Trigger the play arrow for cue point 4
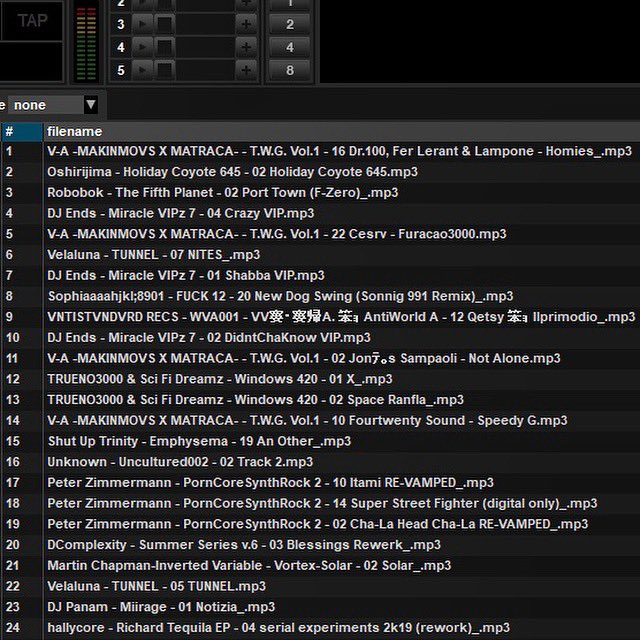The image size is (640, 640). [x=142, y=47]
